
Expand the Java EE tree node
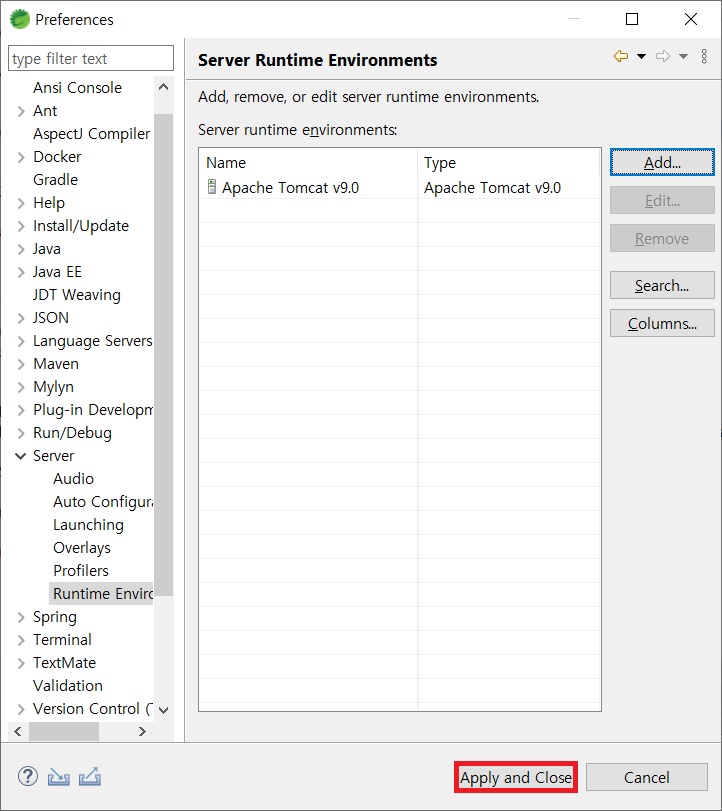[x=21, y=272]
